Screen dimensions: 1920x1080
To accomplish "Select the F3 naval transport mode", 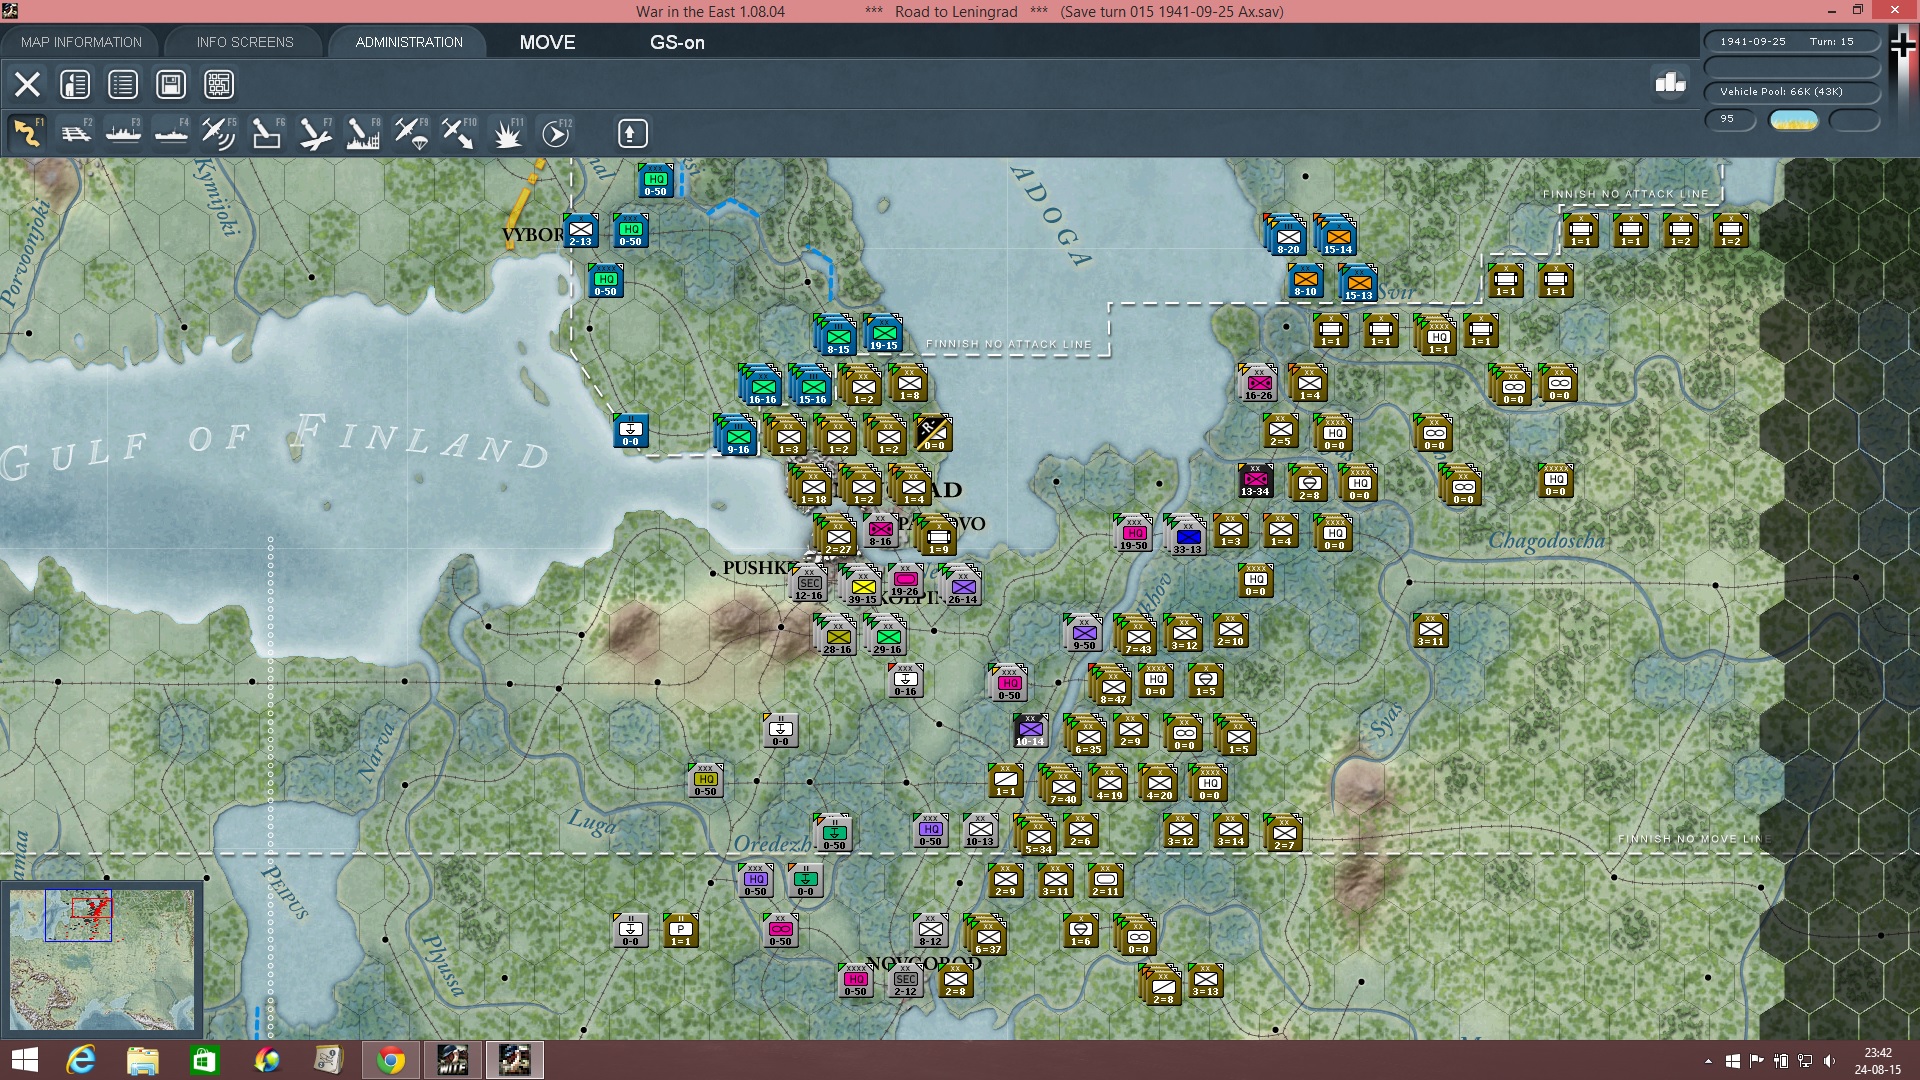I will coord(124,133).
